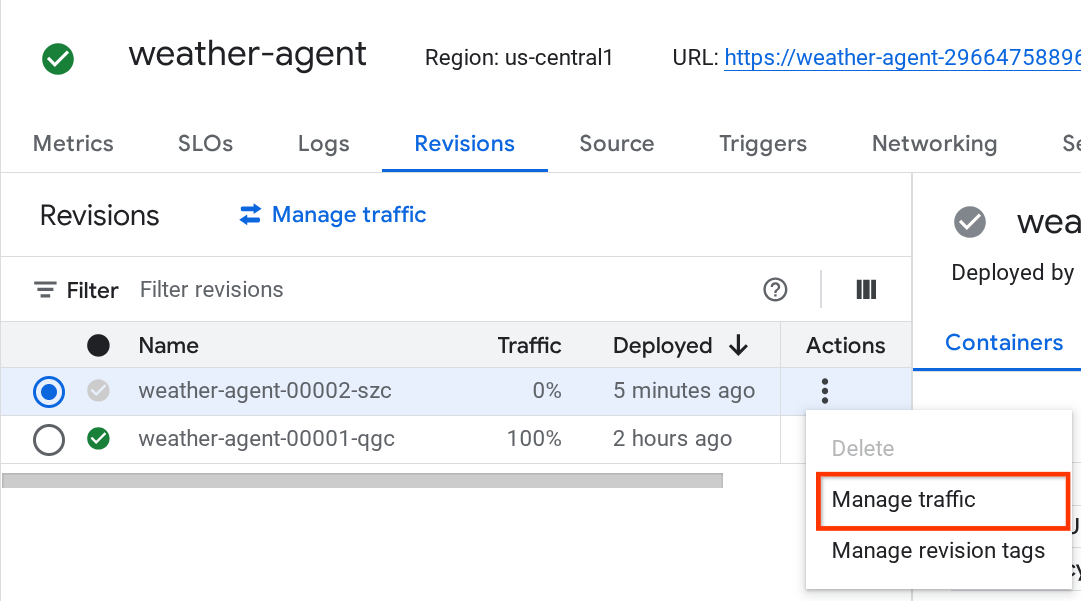Viewport: 1081px width, 601px height.
Task: Click gray status icon of weather-agent-00002-szc
Action: tap(98, 391)
